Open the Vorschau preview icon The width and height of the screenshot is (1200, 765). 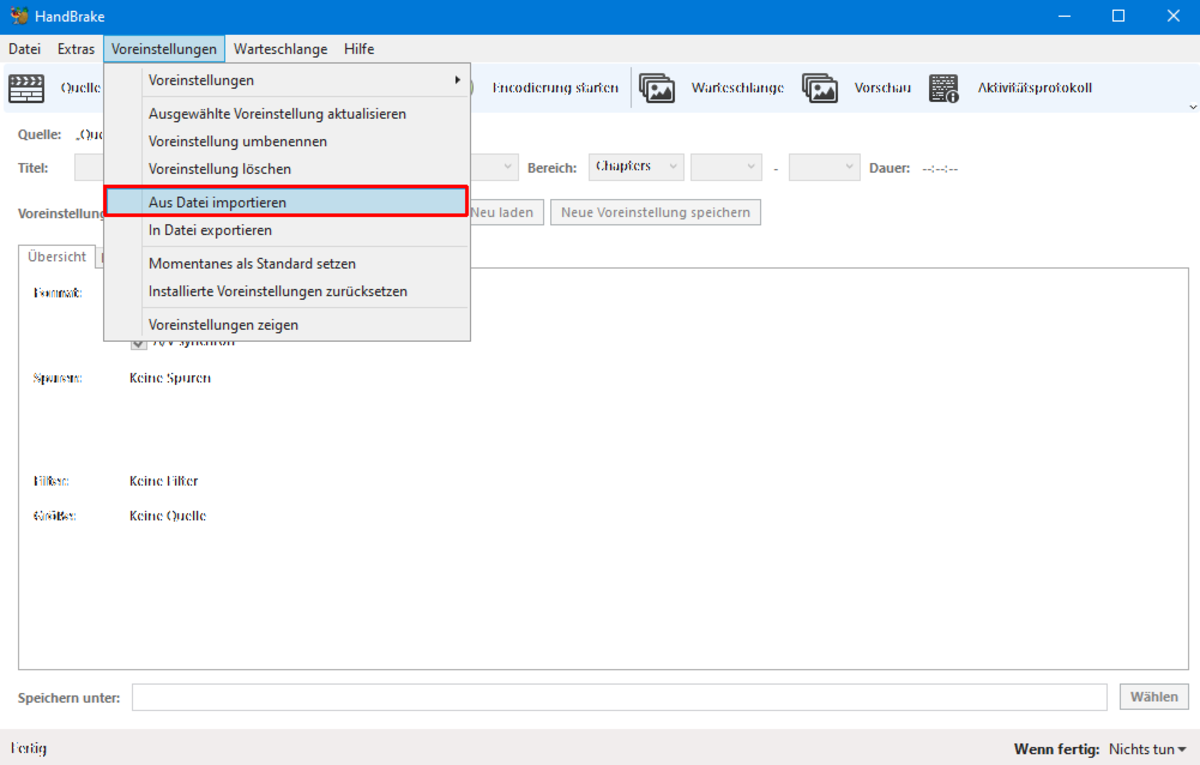pos(820,88)
